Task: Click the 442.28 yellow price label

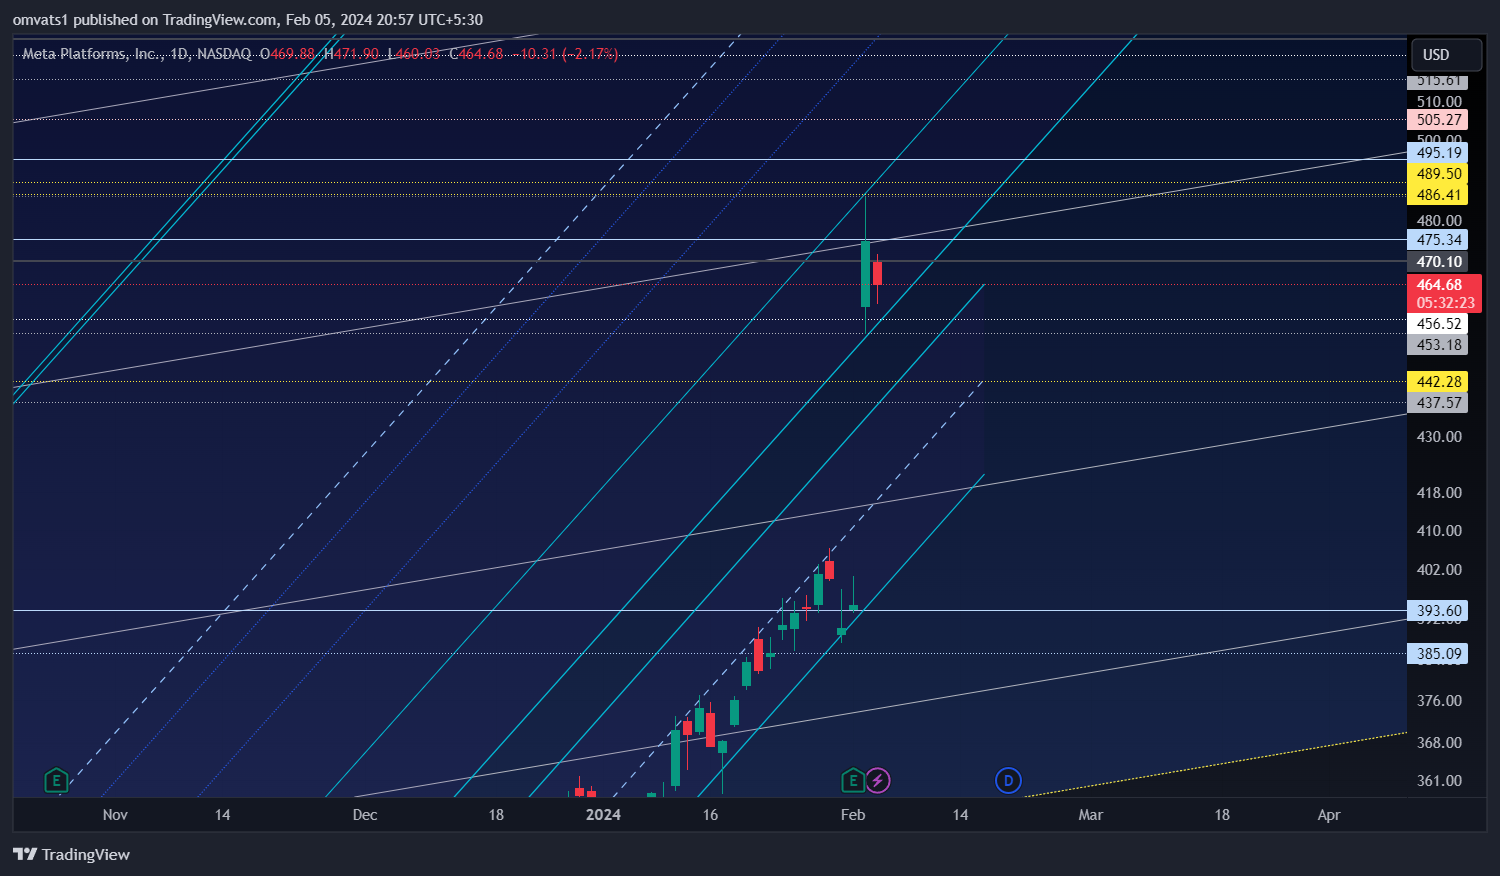Action: pos(1439,382)
